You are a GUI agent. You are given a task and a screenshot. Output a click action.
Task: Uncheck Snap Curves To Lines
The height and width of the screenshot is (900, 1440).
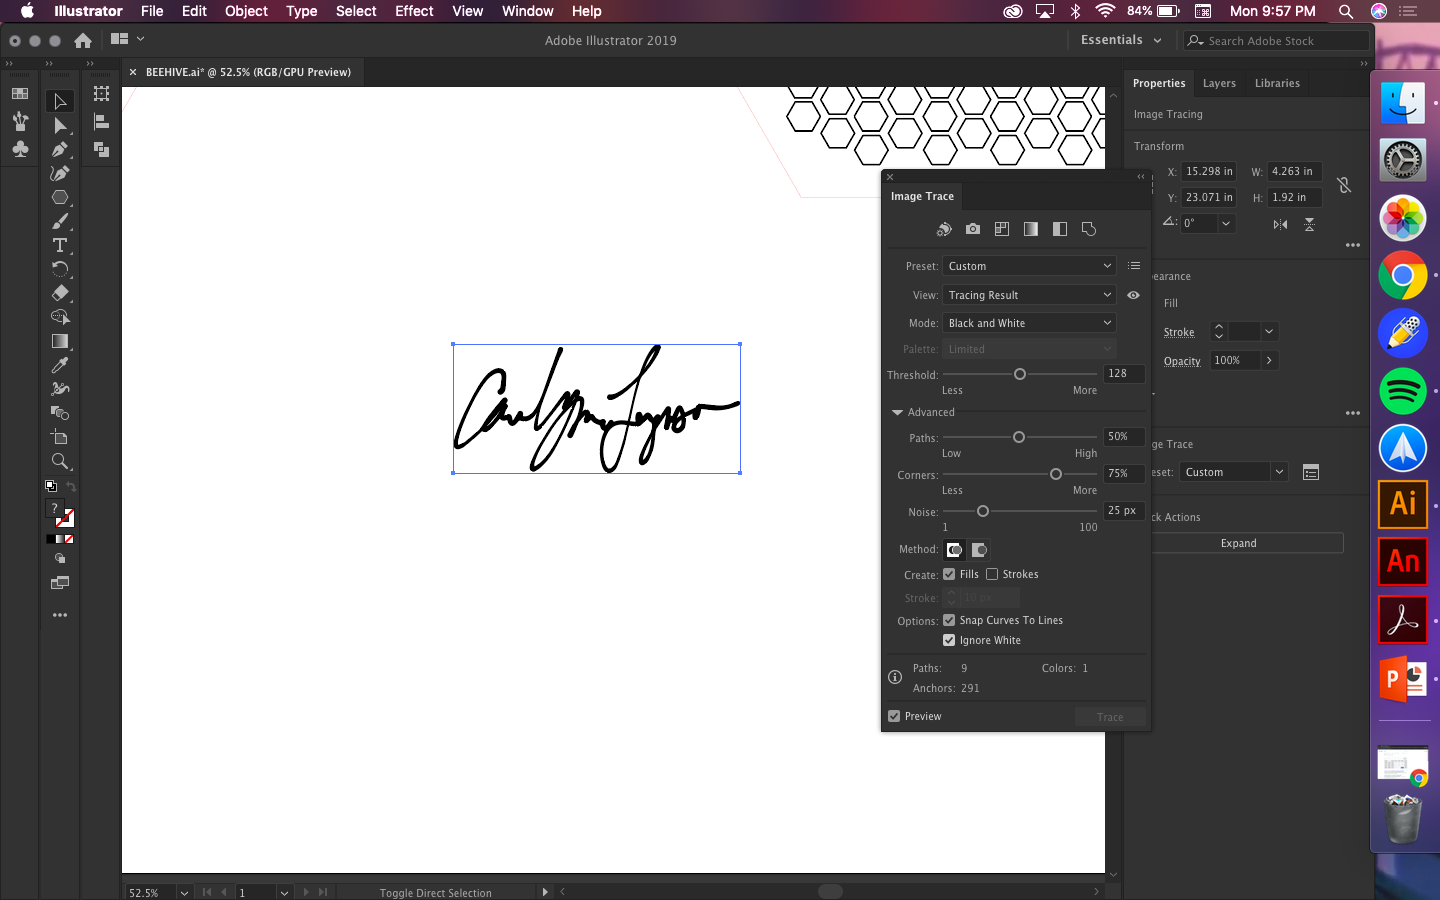(x=949, y=620)
